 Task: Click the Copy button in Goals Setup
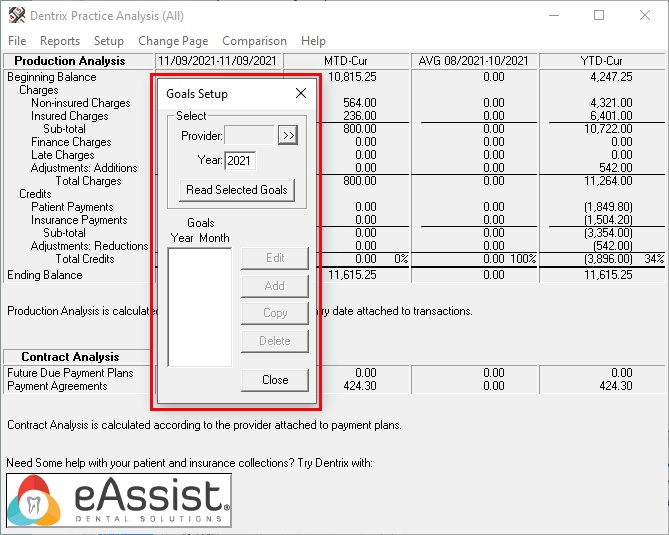(275, 313)
